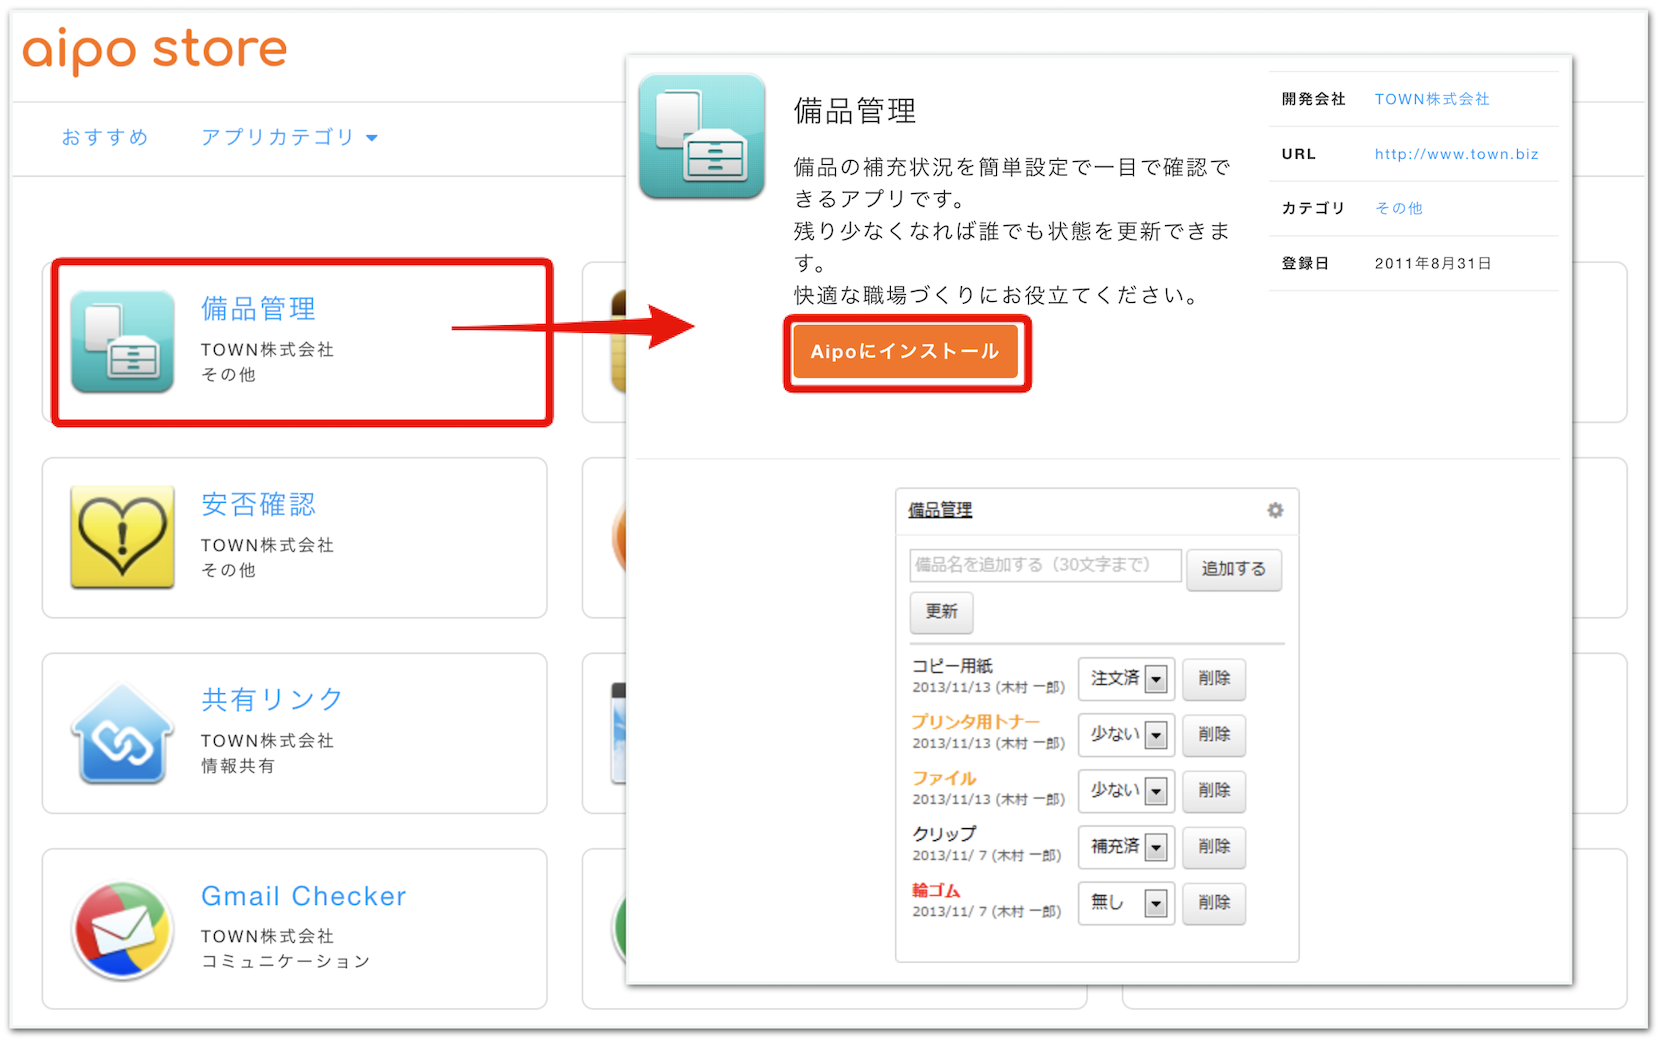Select the クリップ item name
Viewport: 1664px width, 1044px height.
point(944,834)
